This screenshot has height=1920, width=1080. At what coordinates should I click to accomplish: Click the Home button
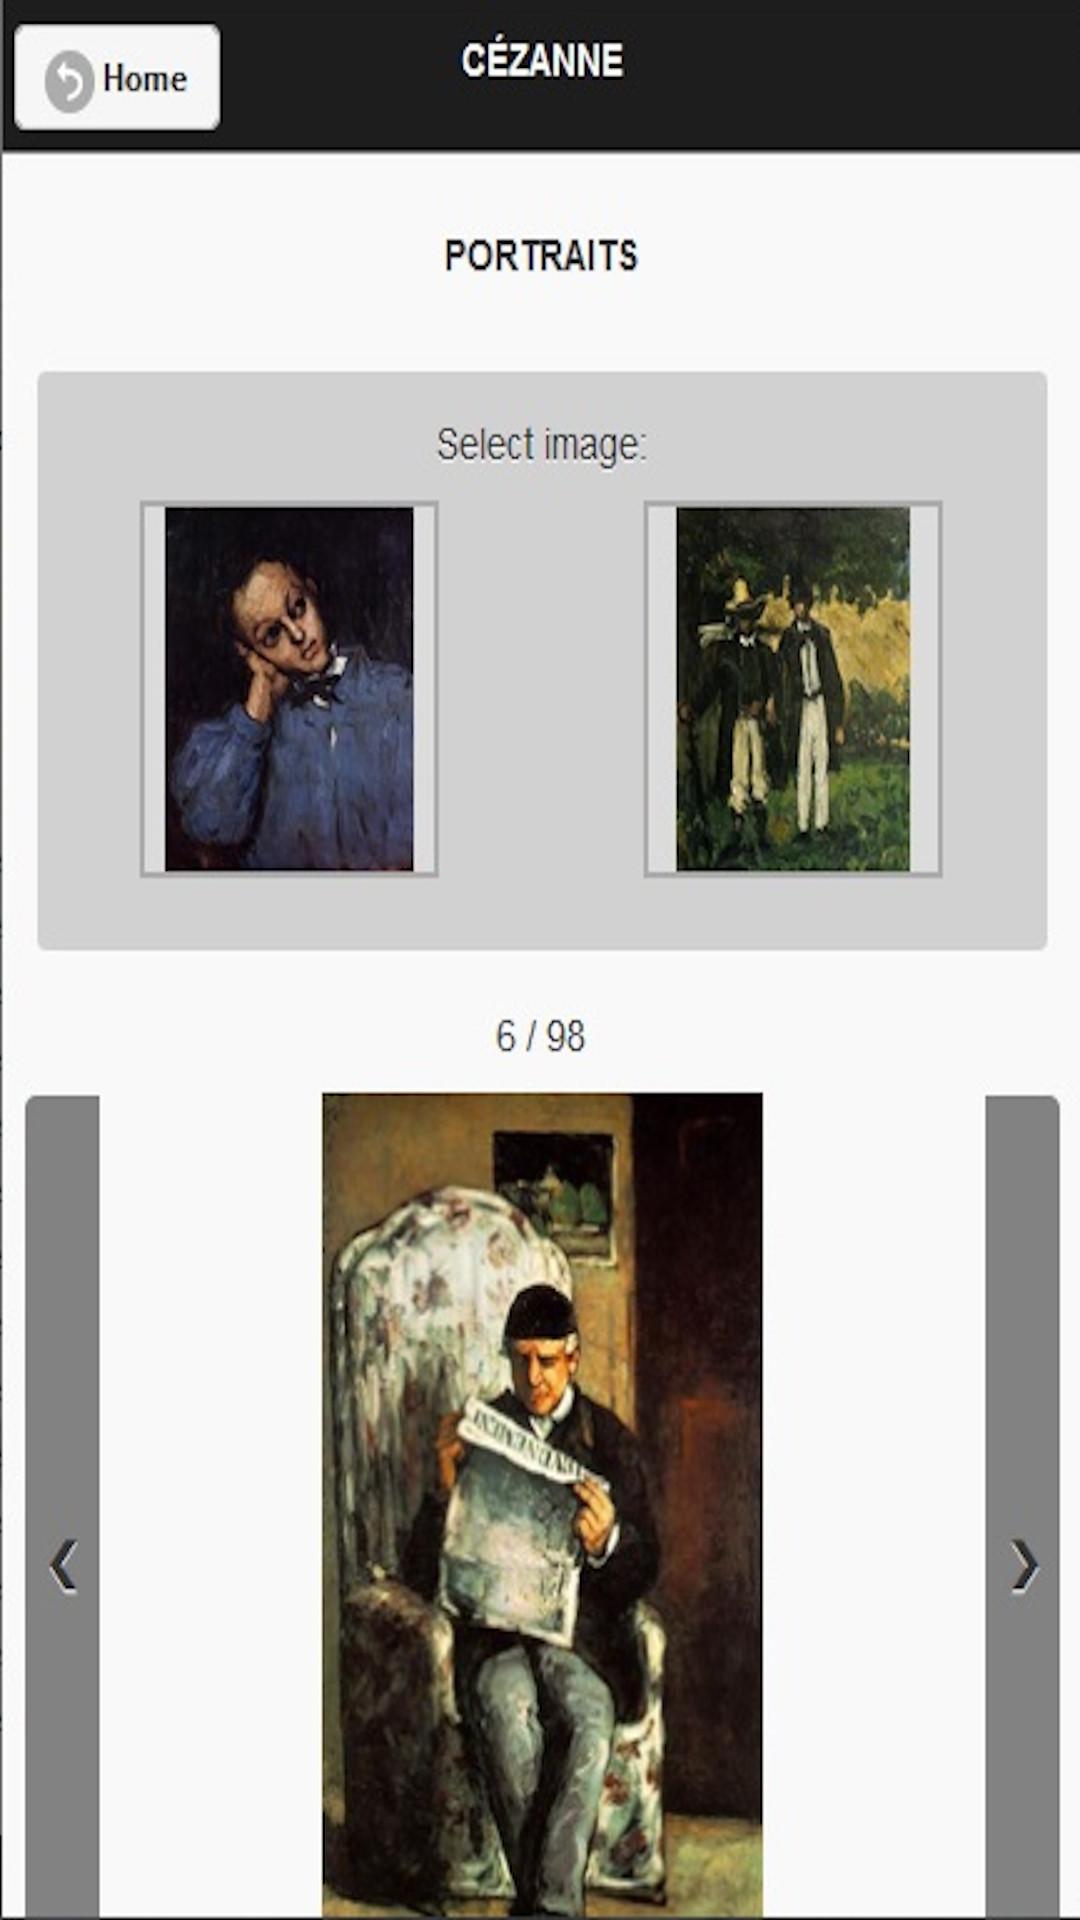118,78
